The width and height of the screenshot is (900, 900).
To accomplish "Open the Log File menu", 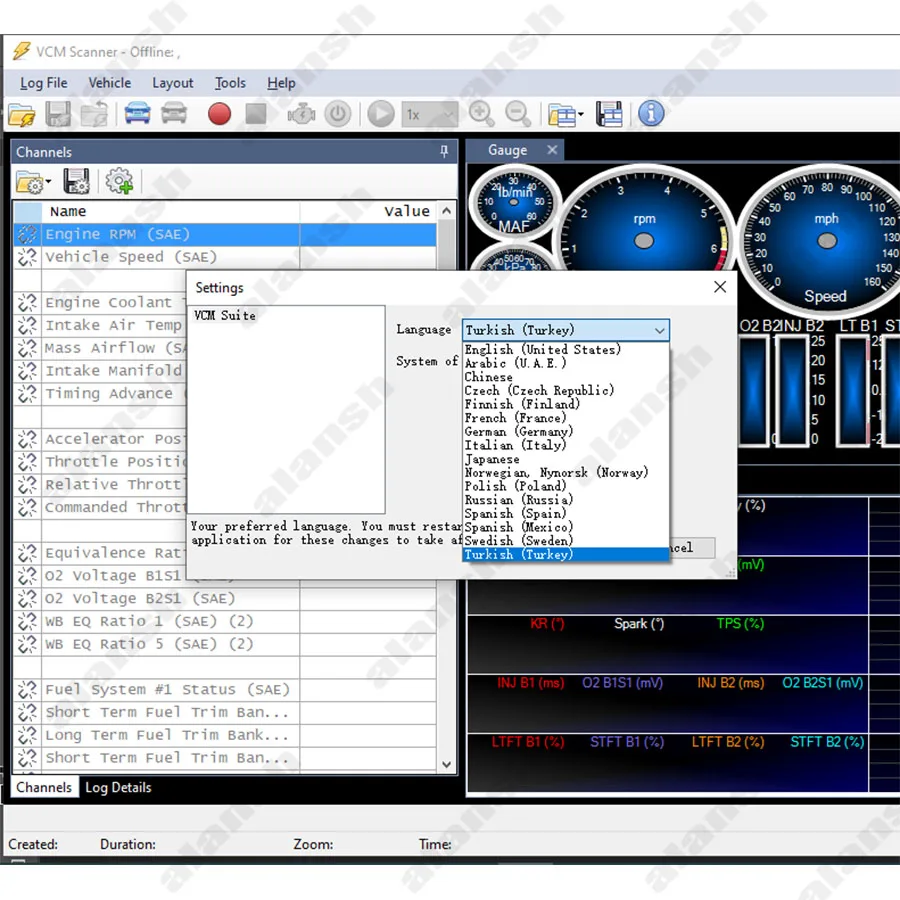I will (x=44, y=83).
